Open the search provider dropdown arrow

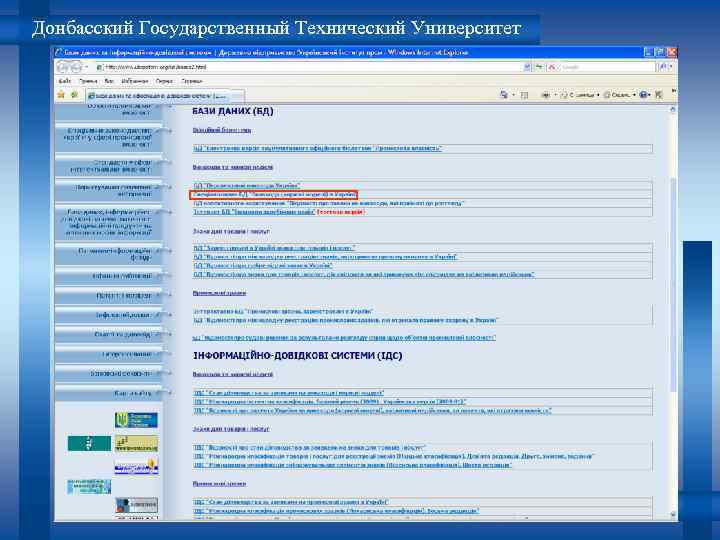[x=671, y=67]
